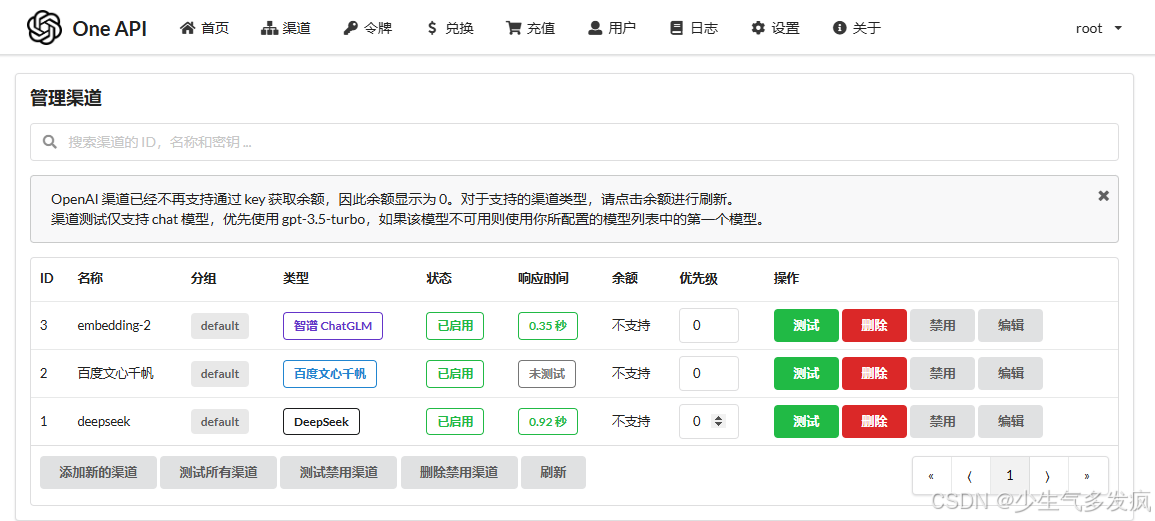Sort by the 余额 column header
1155x521 pixels.
624,279
